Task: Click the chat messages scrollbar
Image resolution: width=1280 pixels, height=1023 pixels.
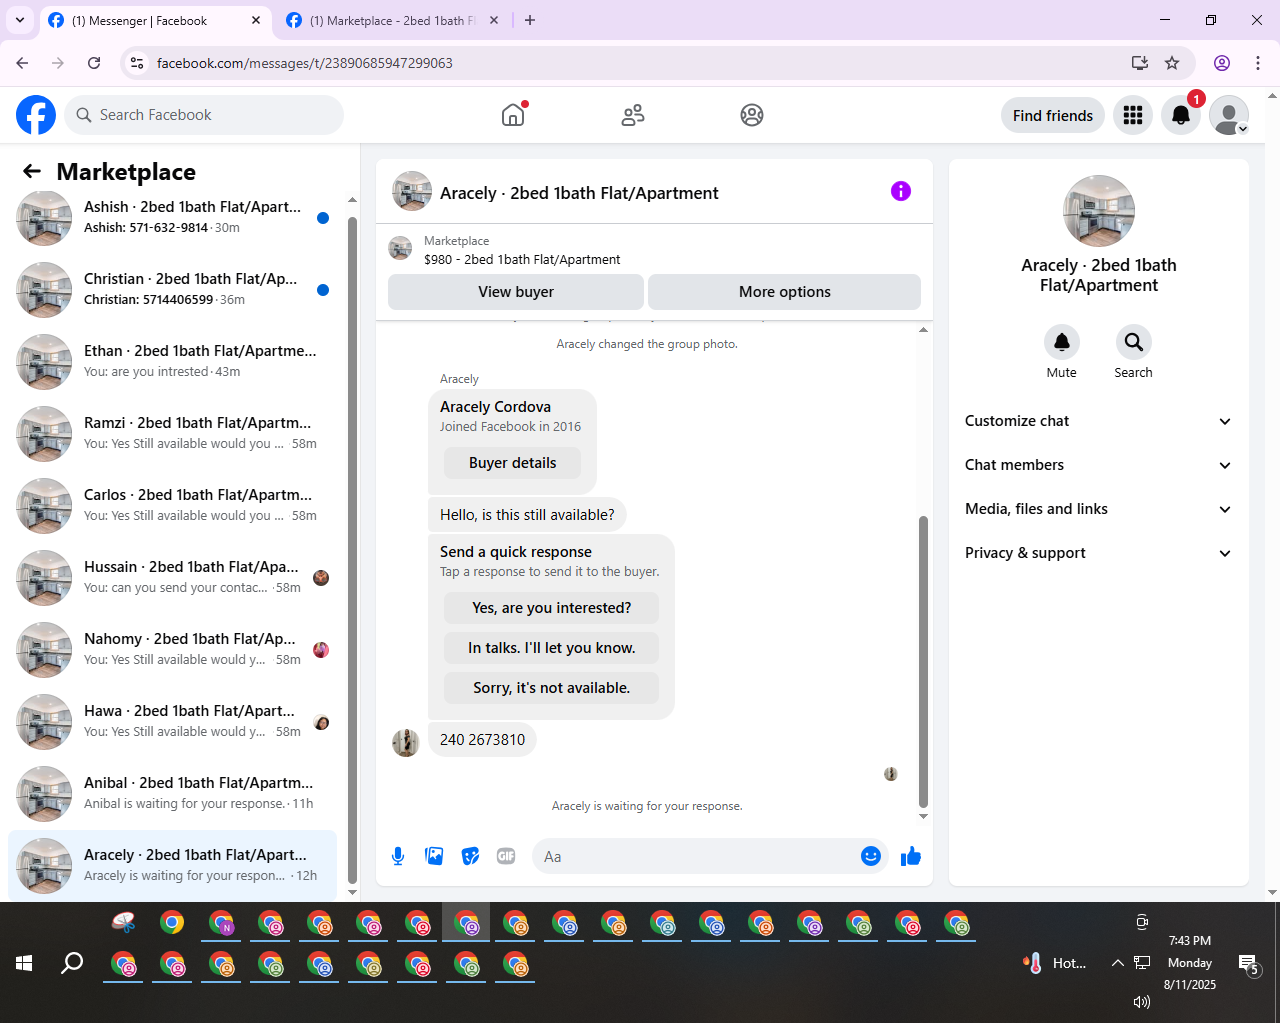Action: 923,660
